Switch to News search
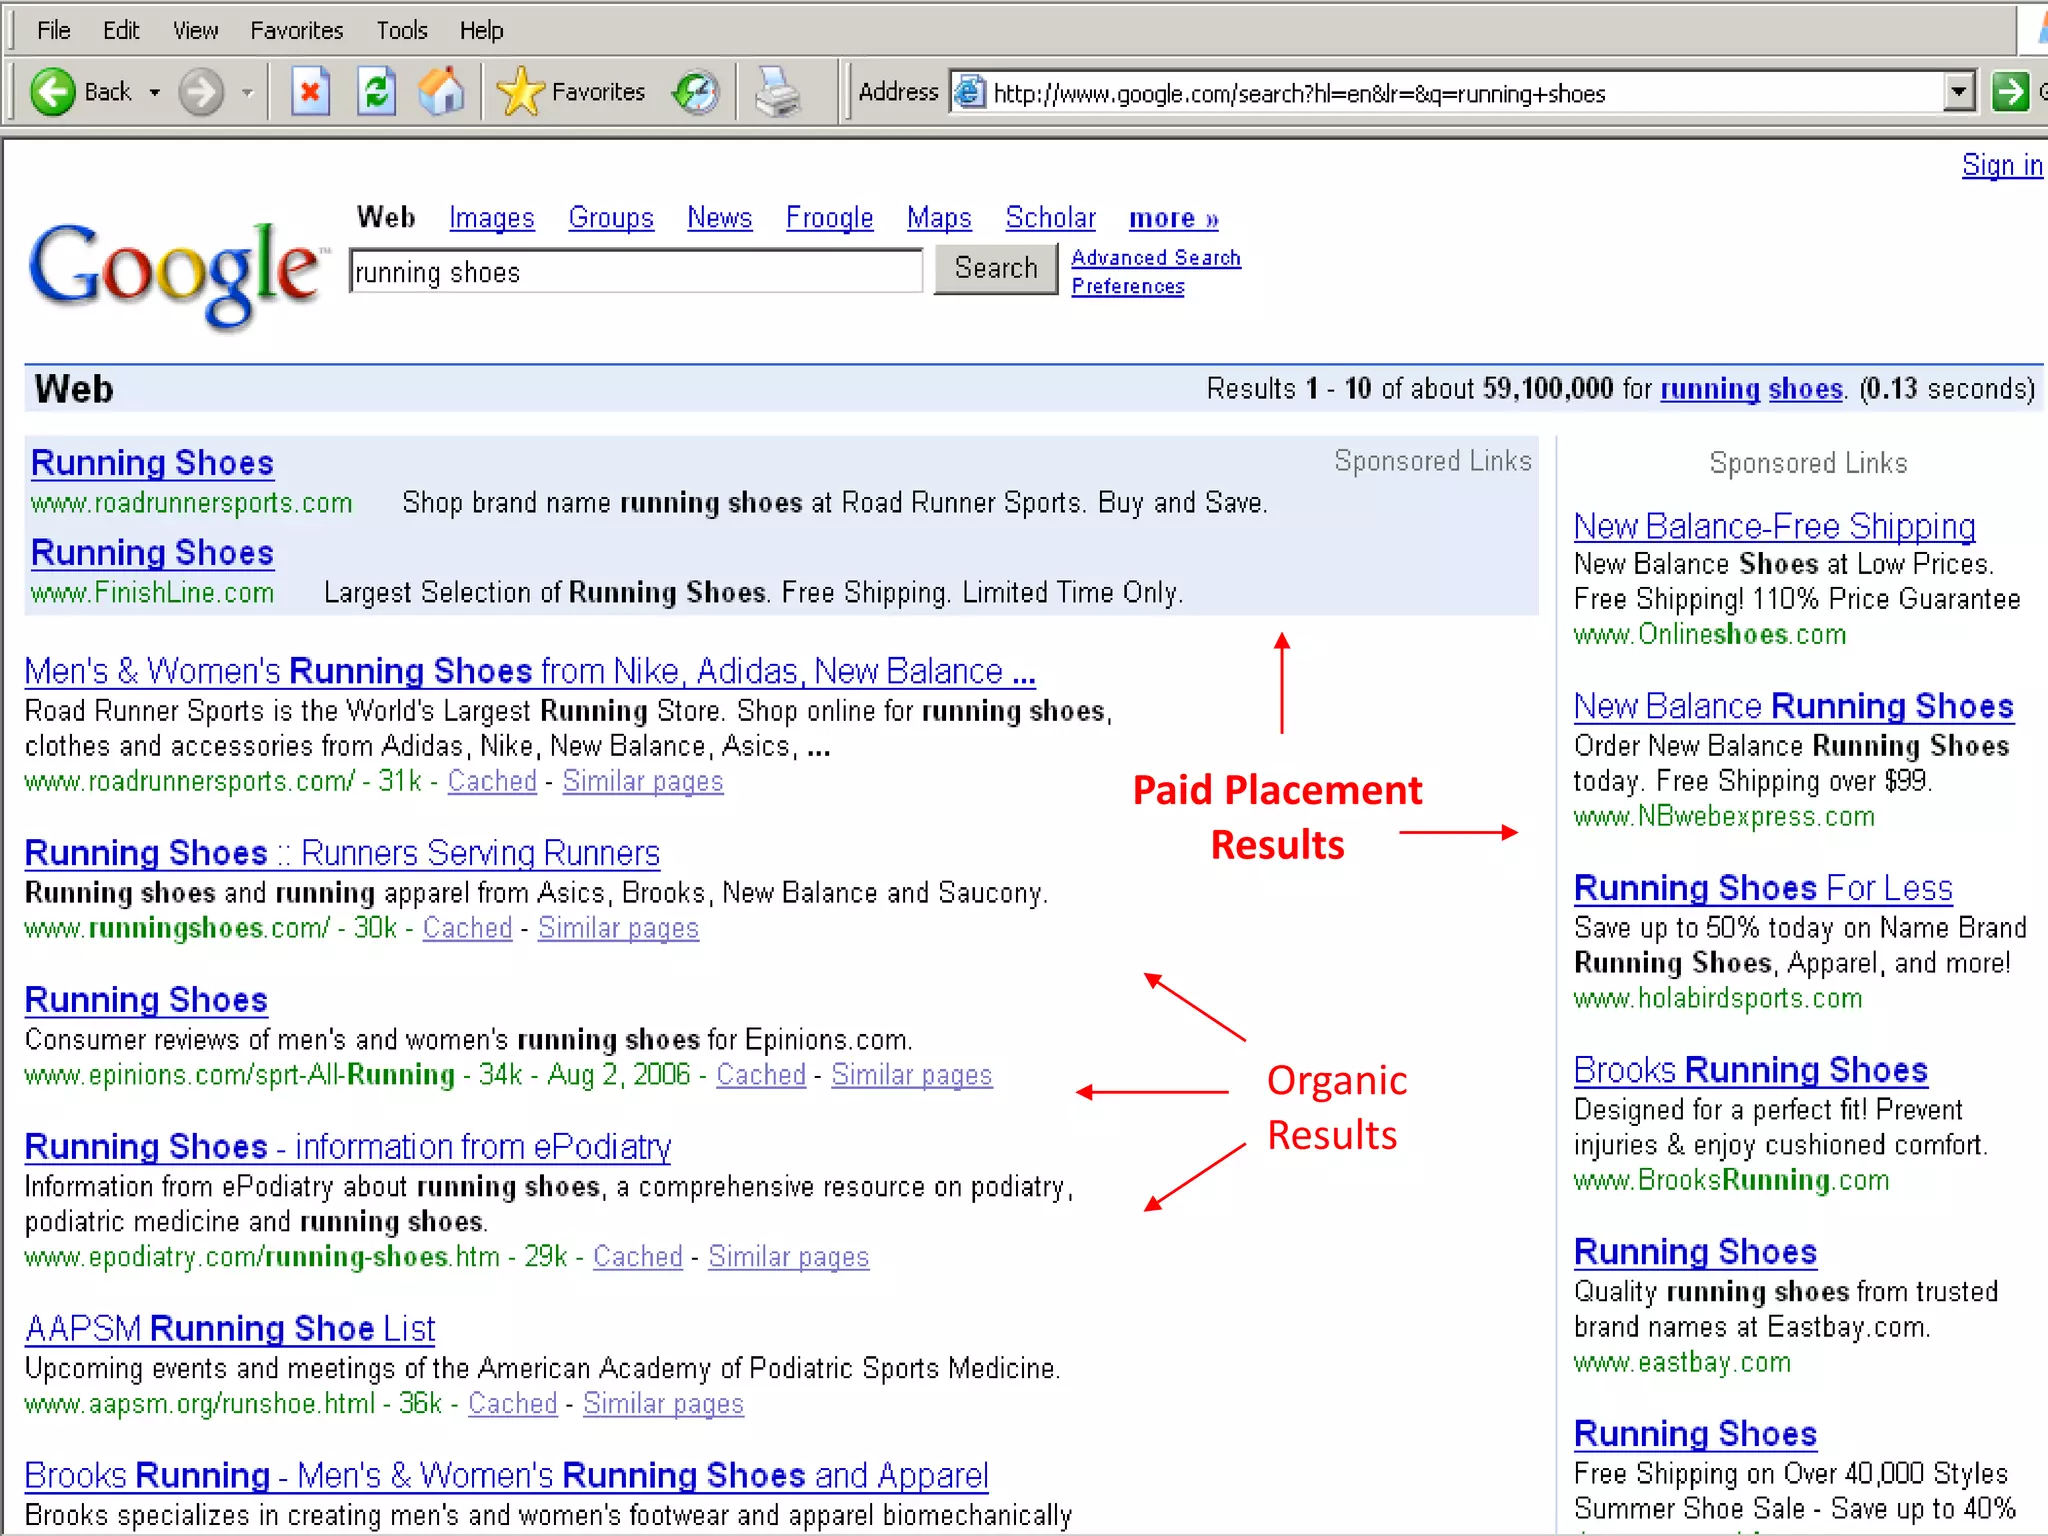Image resolution: width=2048 pixels, height=1536 pixels. 719,218
